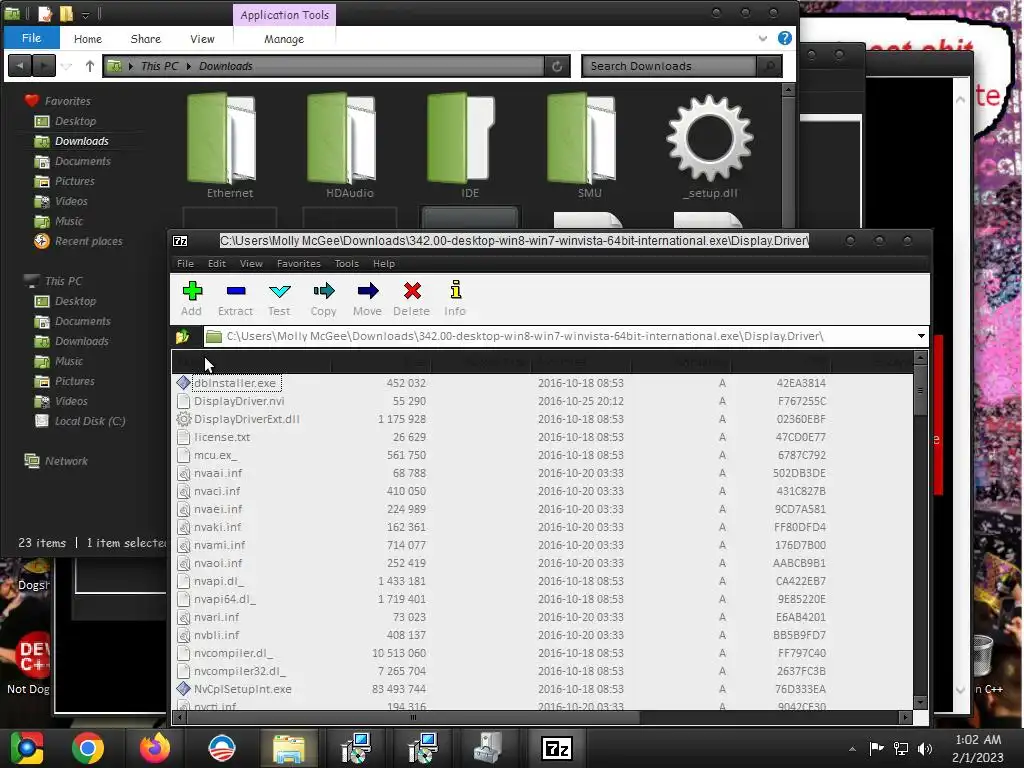Open the Favorites menu in 7-Zip
Image resolution: width=1024 pixels, height=768 pixels.
299,263
